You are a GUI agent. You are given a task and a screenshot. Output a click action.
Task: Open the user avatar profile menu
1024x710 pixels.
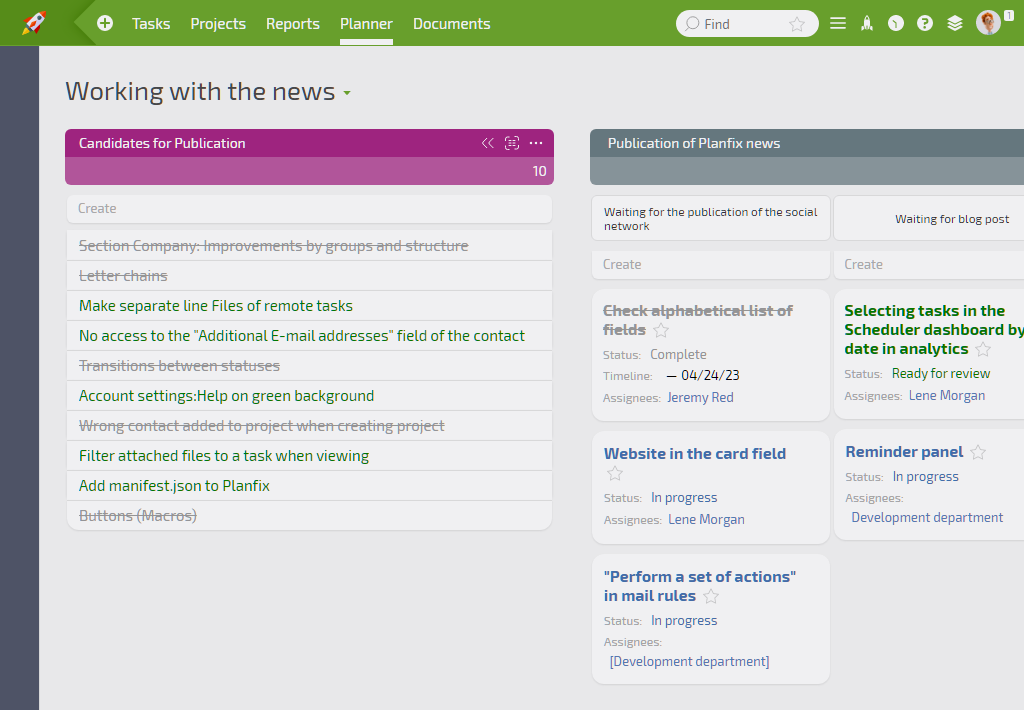click(x=988, y=23)
